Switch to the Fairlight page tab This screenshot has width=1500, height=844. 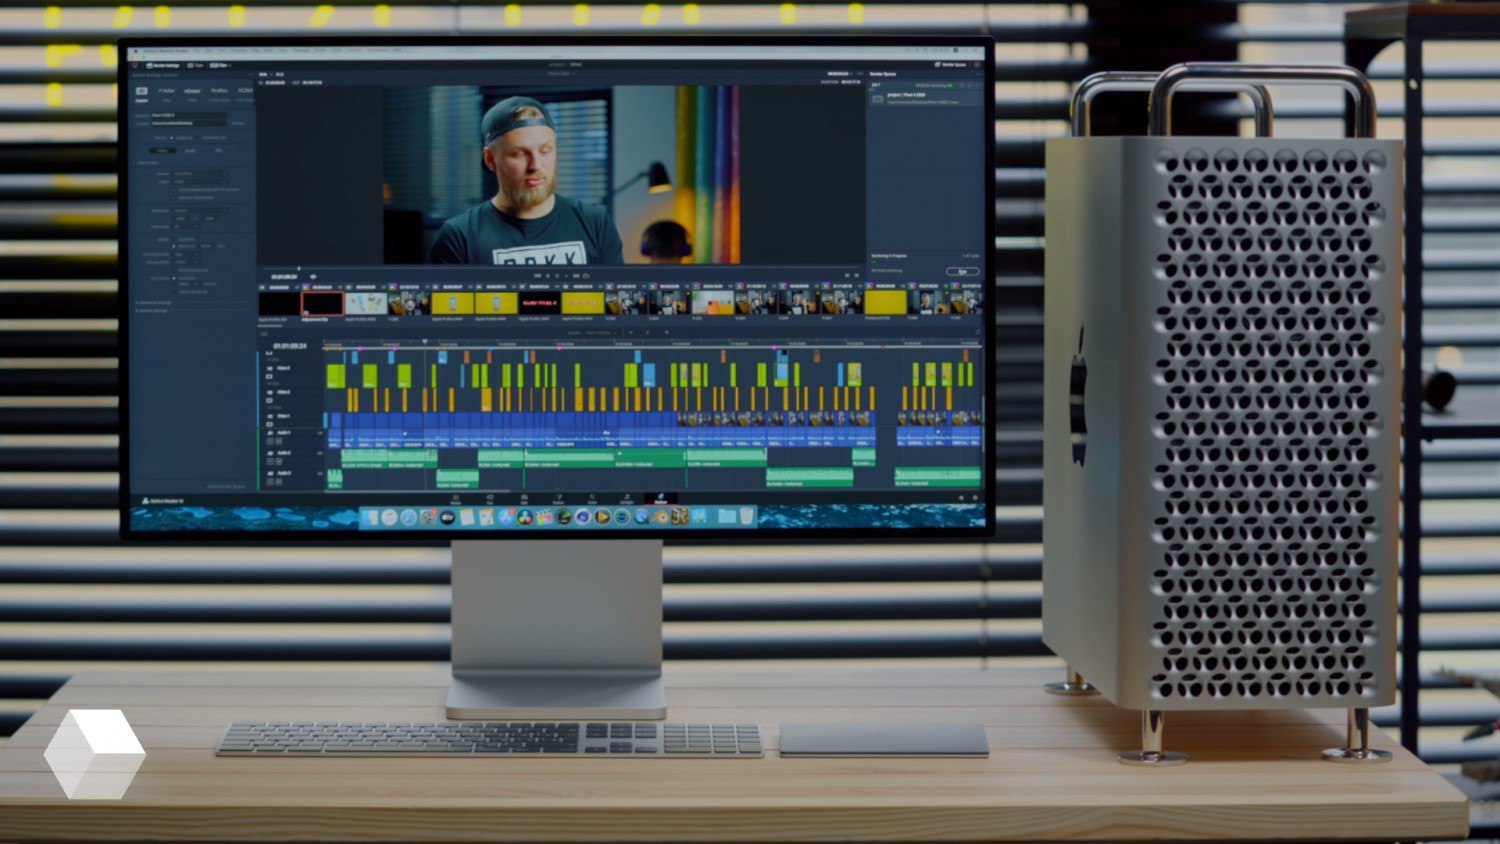626,499
